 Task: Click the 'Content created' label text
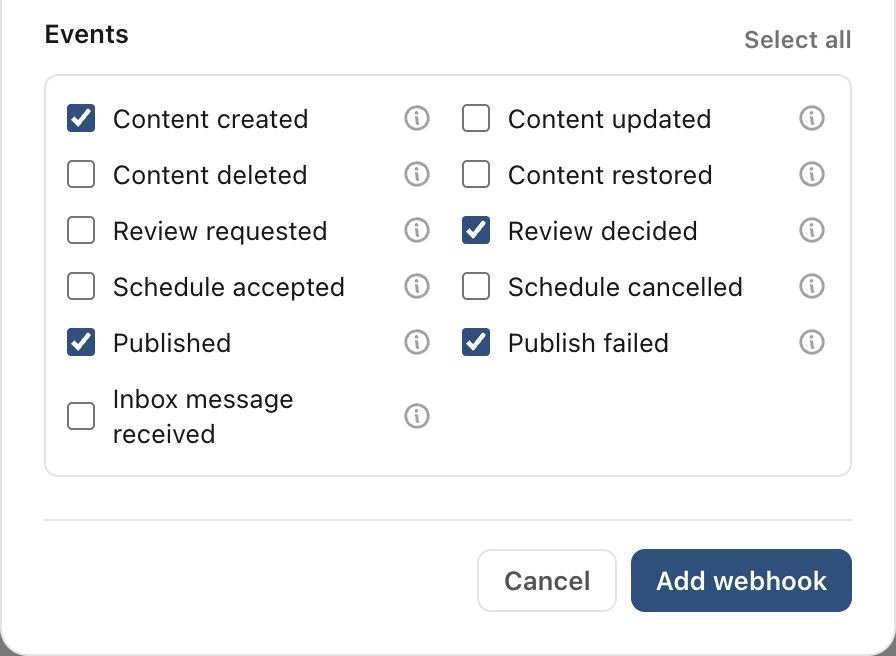click(x=211, y=119)
